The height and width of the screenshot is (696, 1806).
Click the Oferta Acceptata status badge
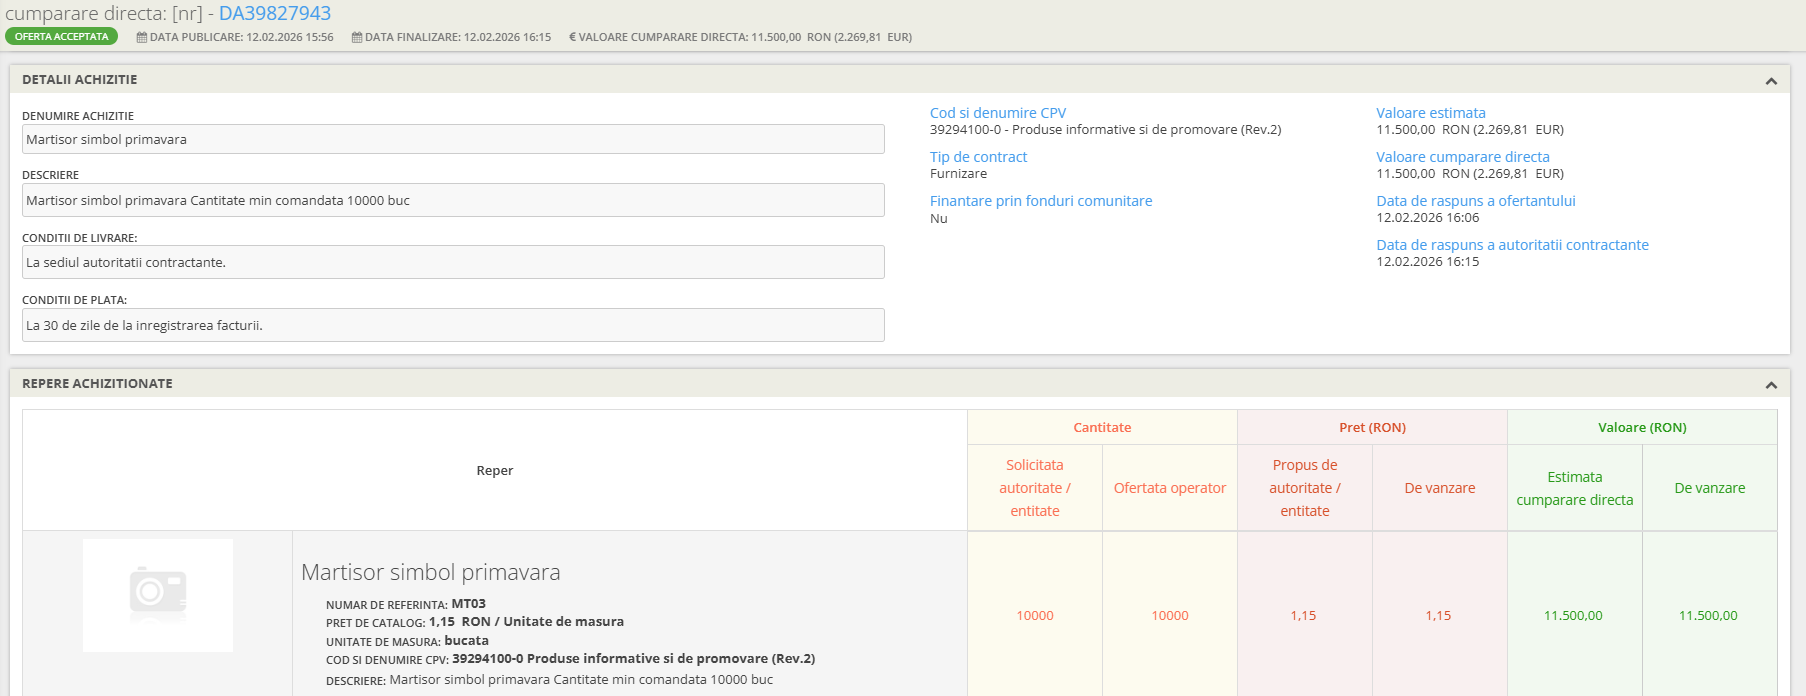click(61, 37)
